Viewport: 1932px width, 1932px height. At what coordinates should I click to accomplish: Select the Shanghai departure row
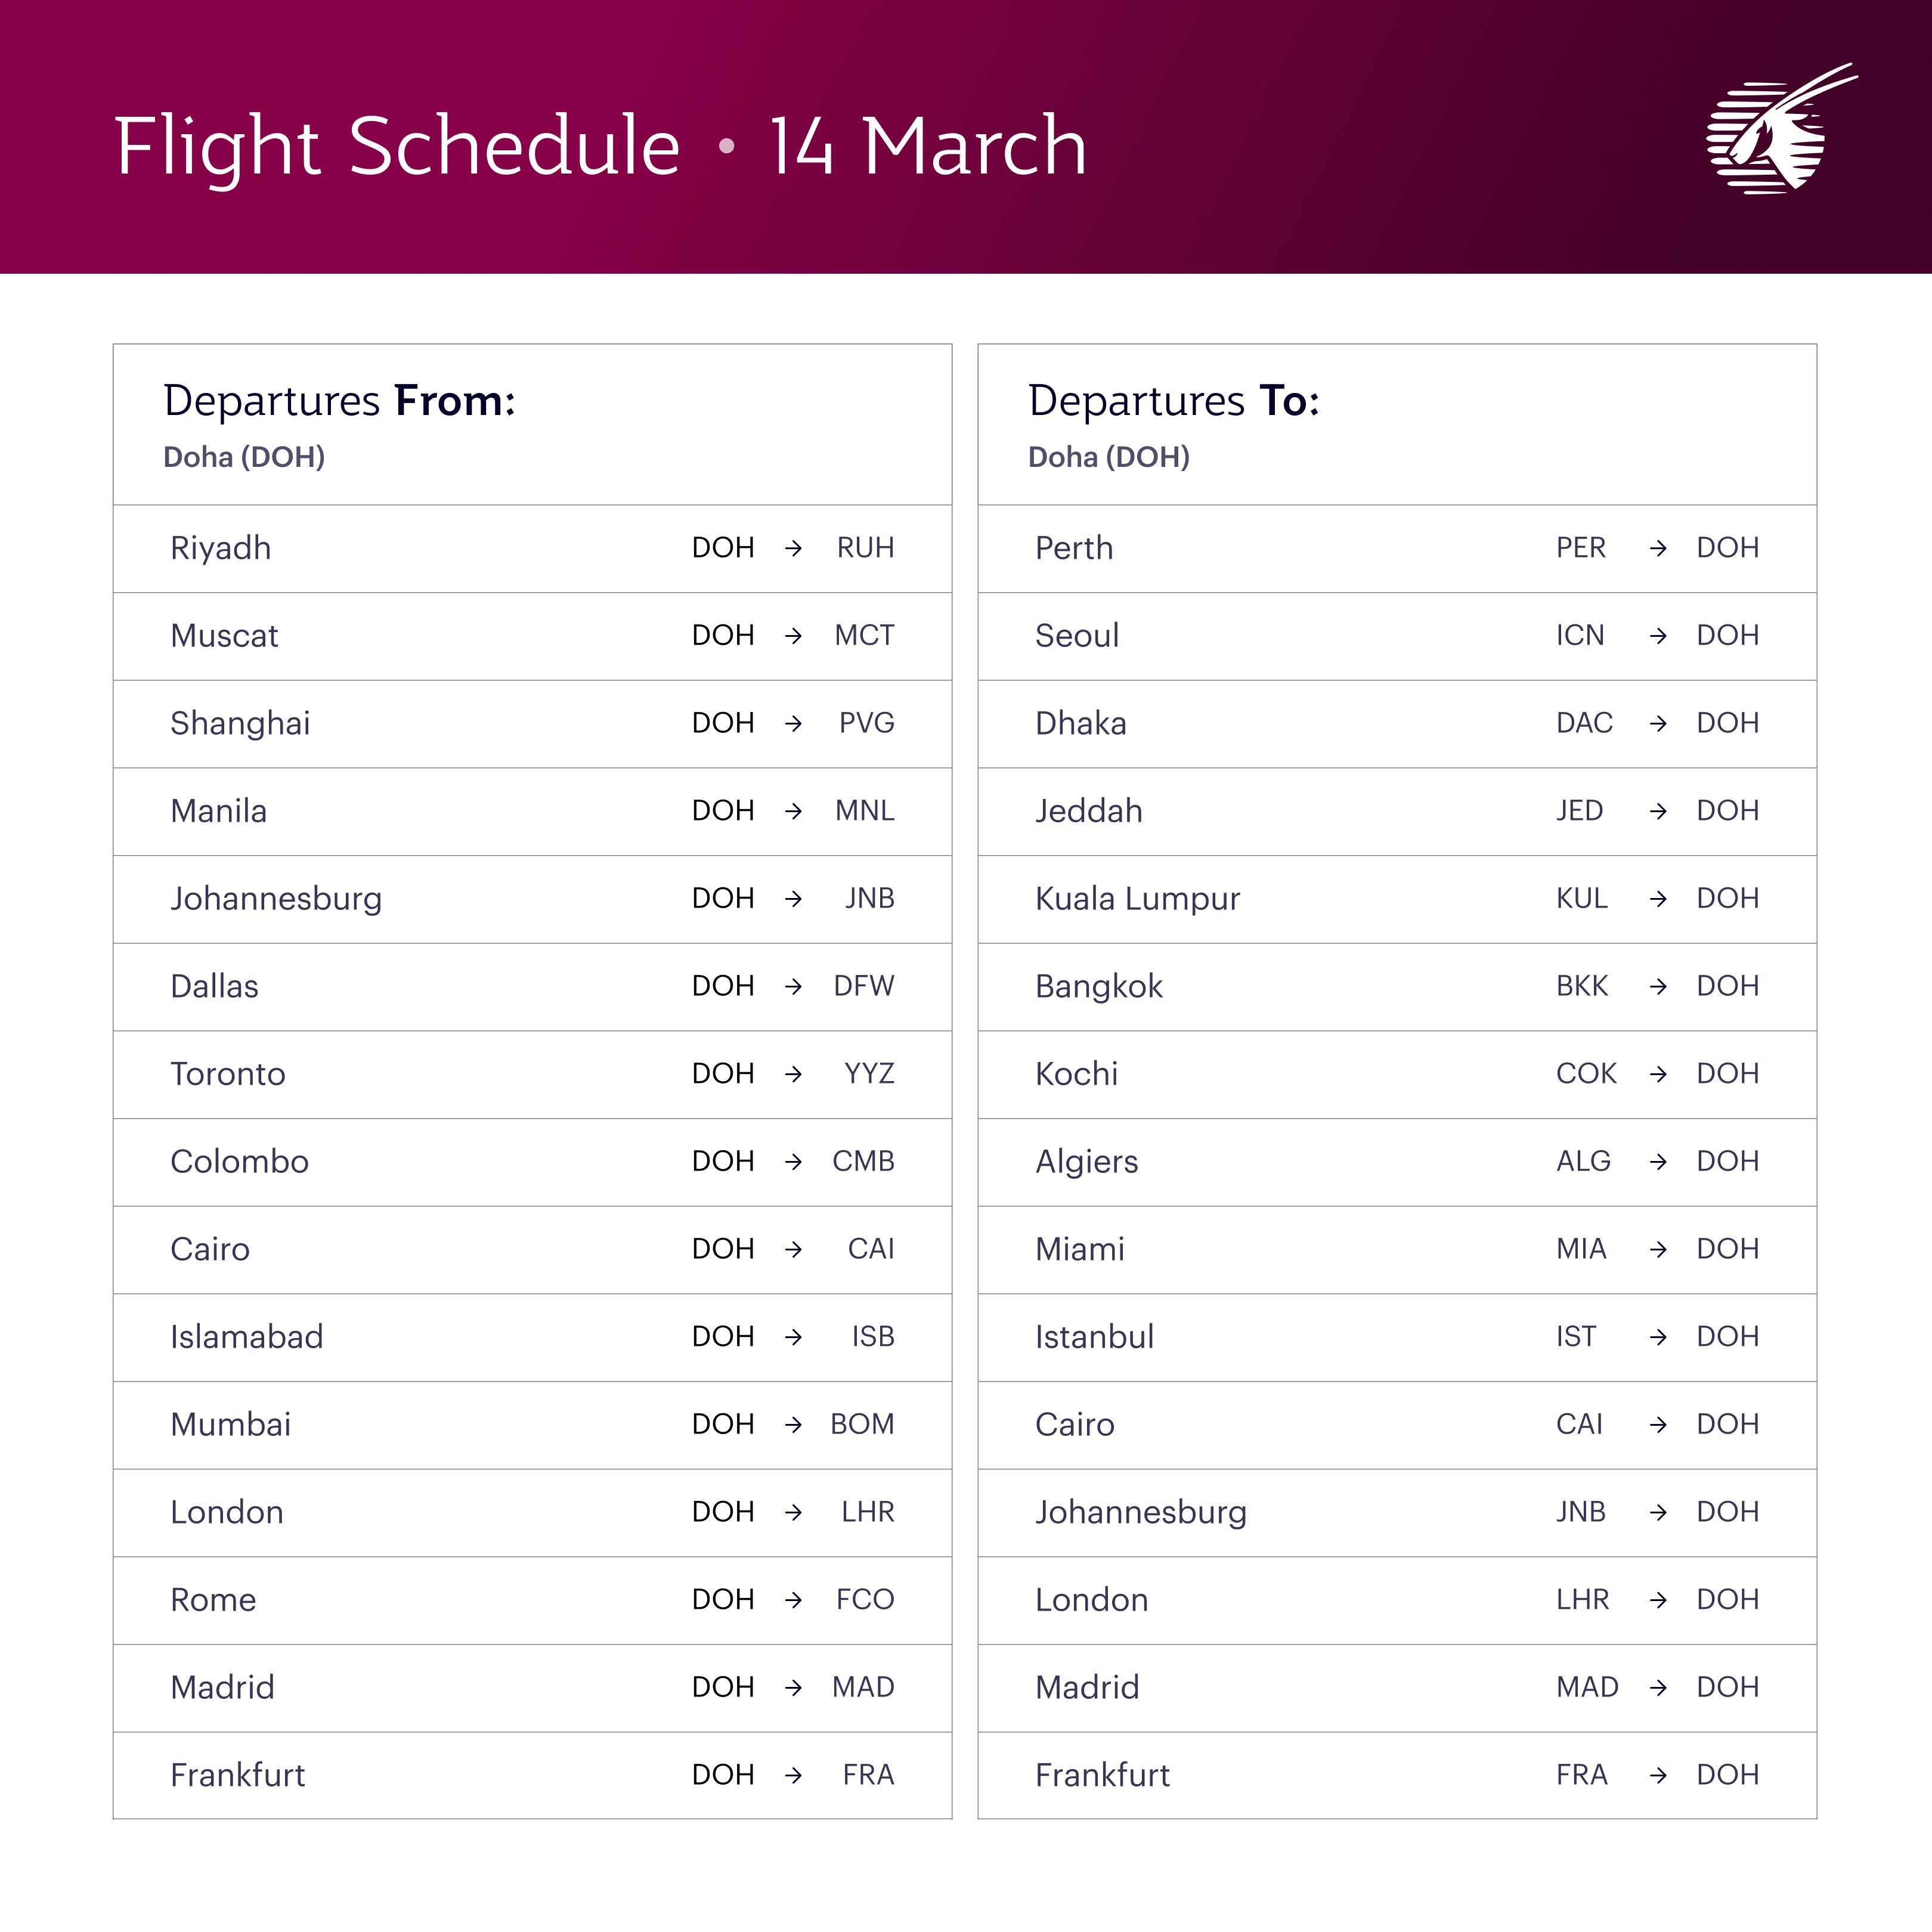coord(532,723)
